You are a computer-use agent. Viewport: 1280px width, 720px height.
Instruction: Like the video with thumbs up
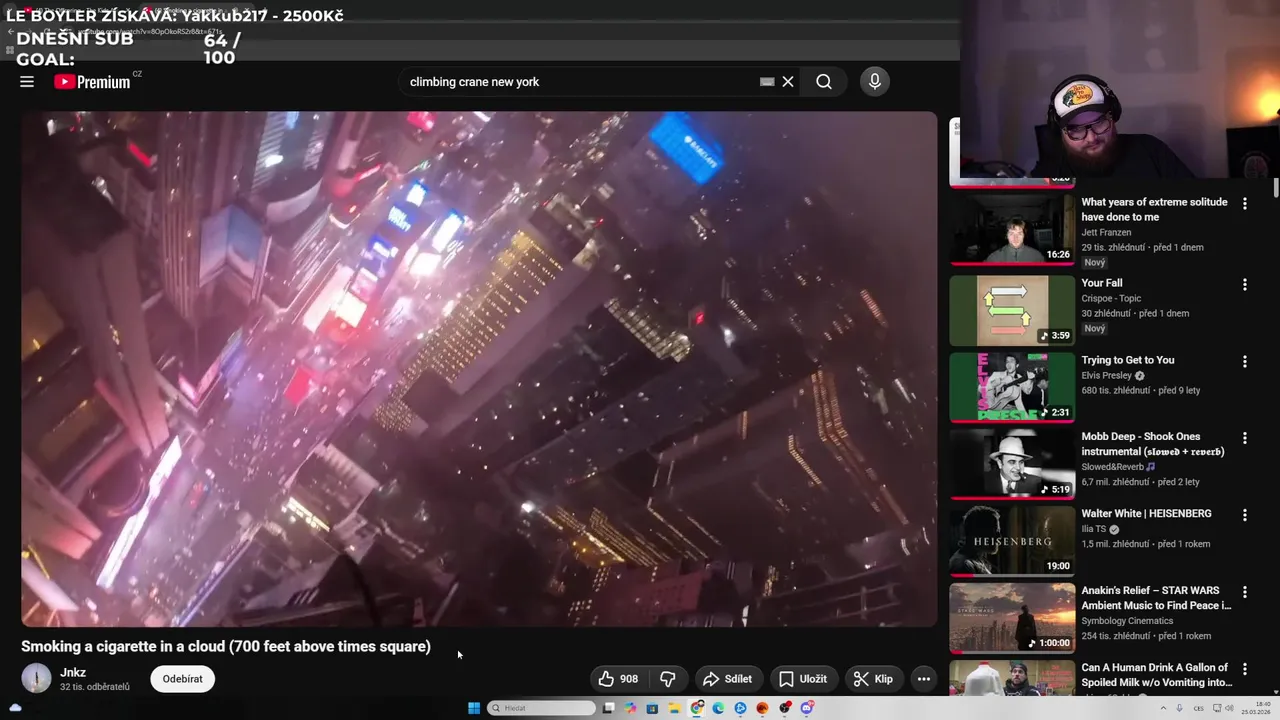click(619, 679)
